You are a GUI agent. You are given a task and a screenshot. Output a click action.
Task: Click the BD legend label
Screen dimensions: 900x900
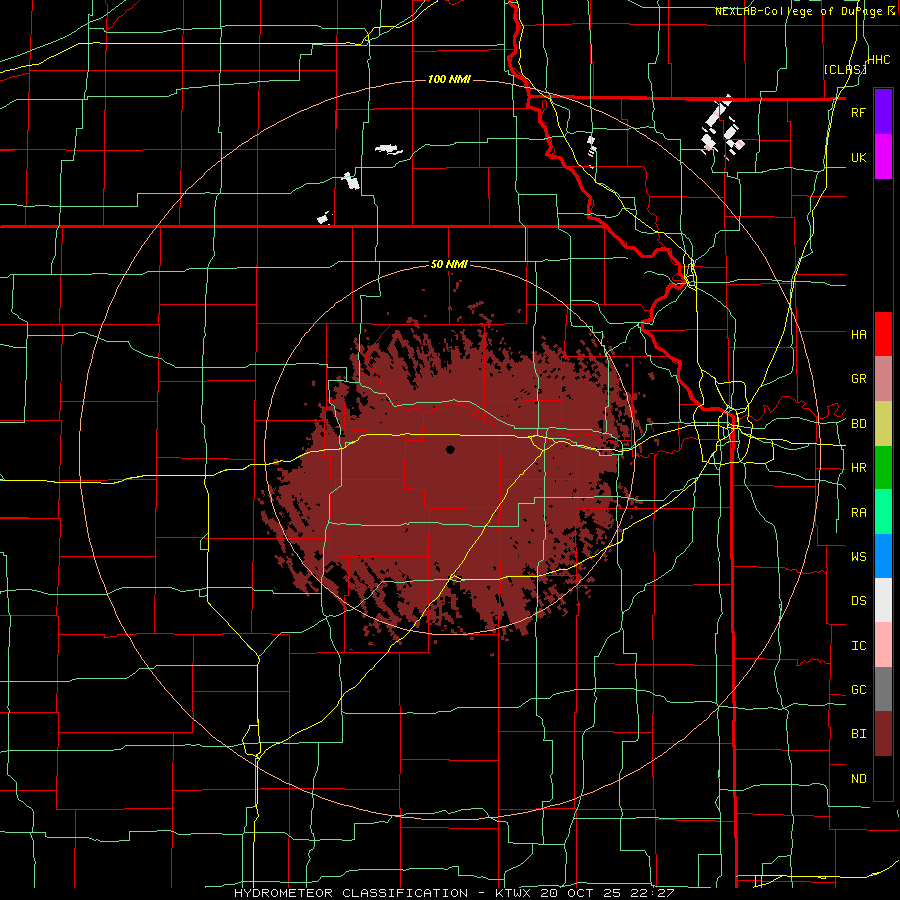pos(859,424)
